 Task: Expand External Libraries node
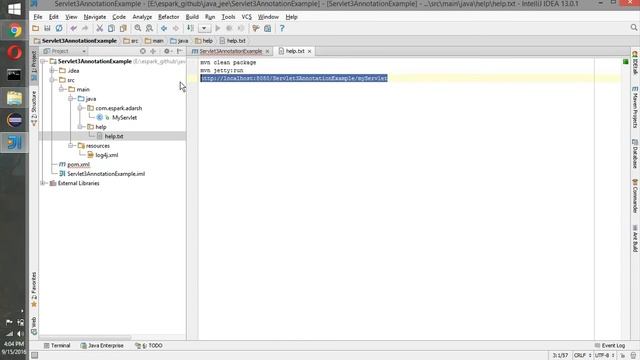[43, 183]
